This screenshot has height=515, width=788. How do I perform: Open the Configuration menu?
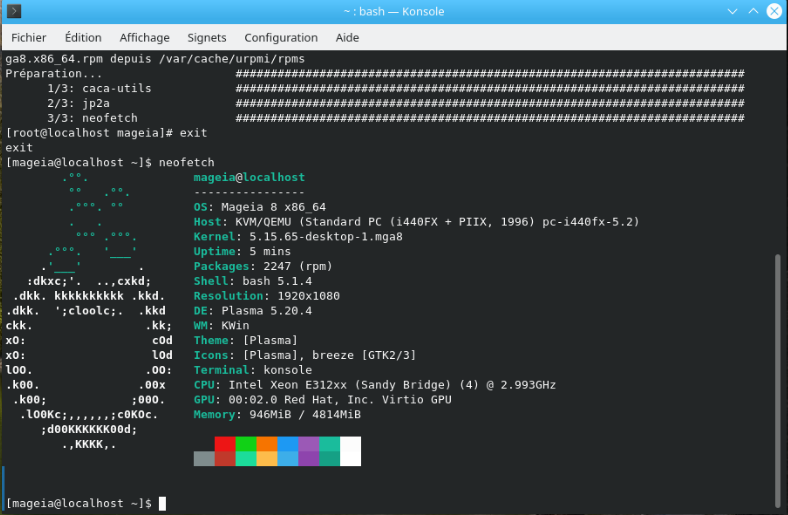pyautogui.click(x=281, y=38)
